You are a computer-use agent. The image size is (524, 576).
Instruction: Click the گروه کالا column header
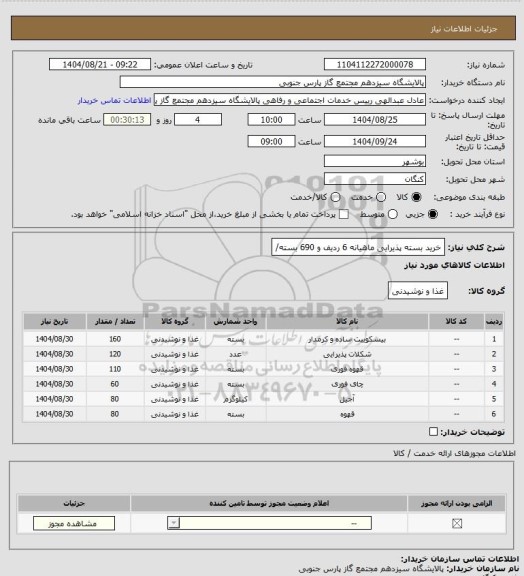click(x=175, y=321)
